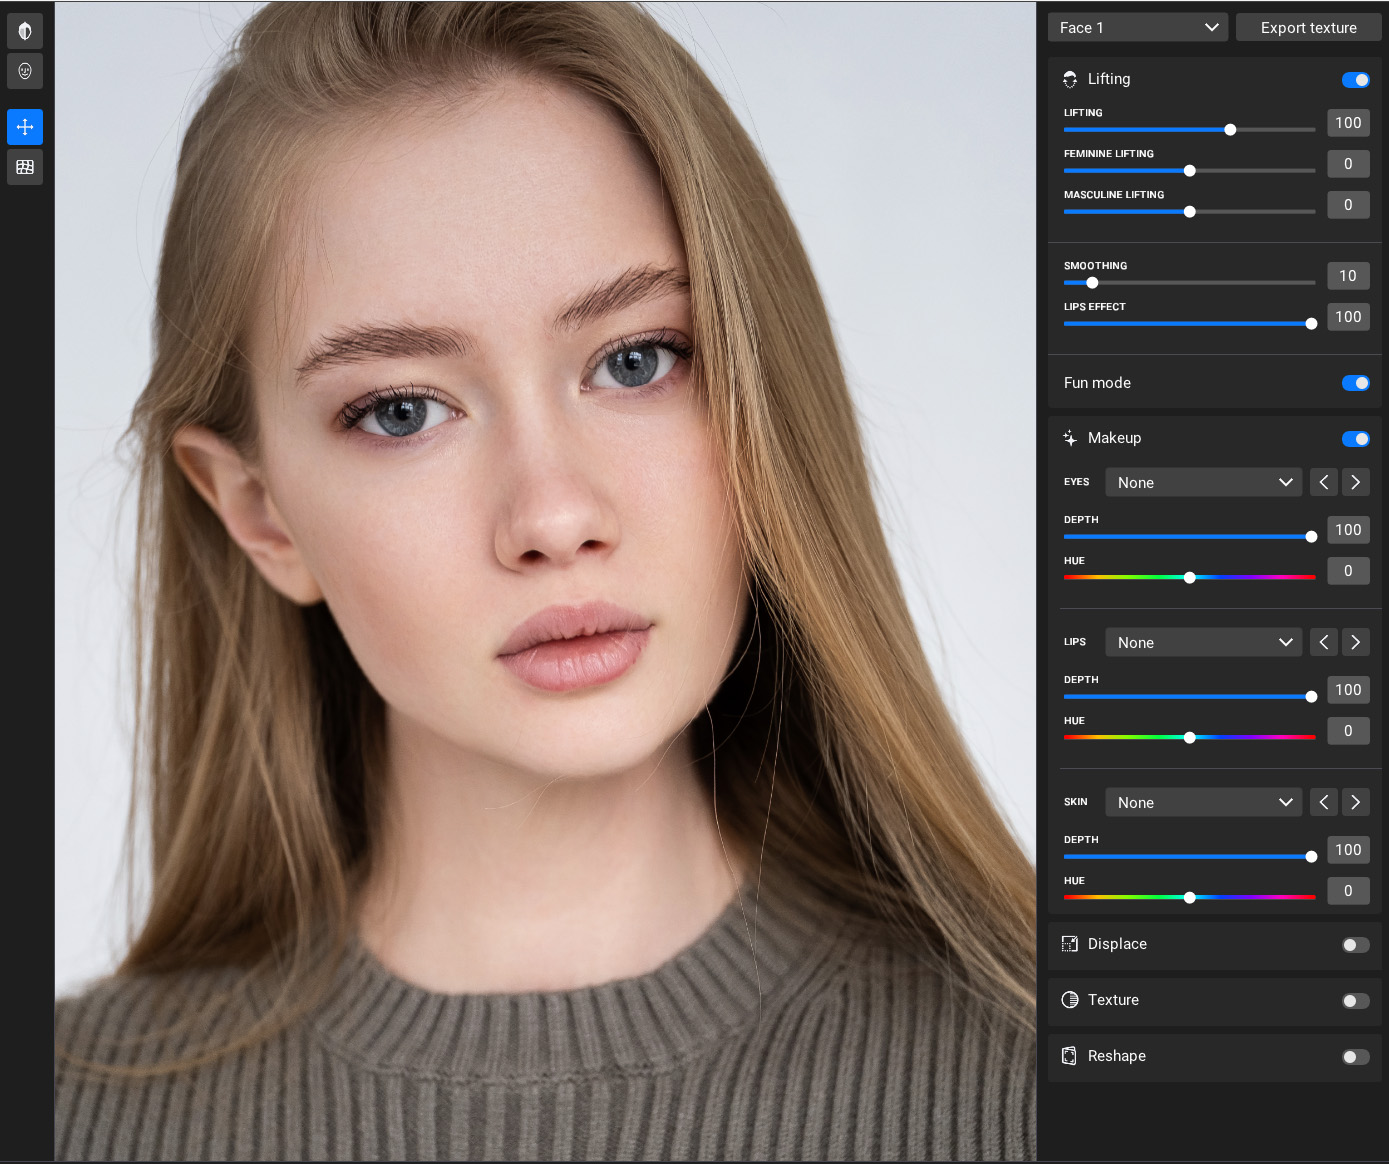Click the Makeup sparkle icon
Image resolution: width=1389 pixels, height=1164 pixels.
tap(1070, 438)
